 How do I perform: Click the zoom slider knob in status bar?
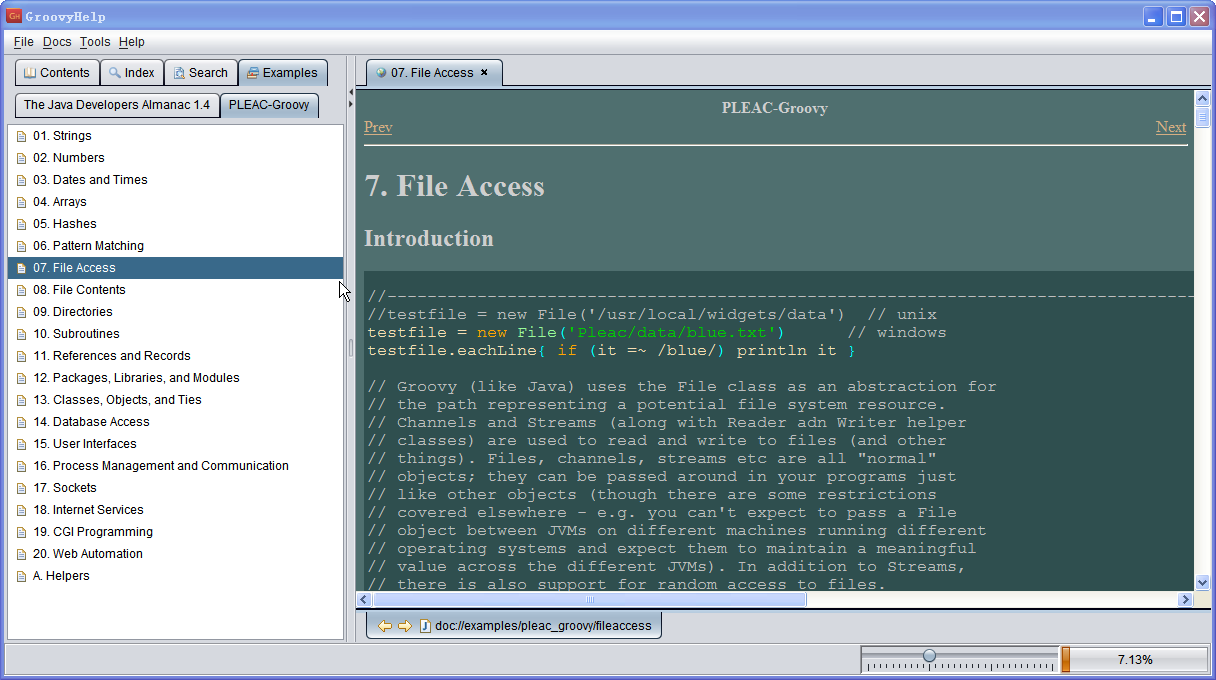click(929, 656)
